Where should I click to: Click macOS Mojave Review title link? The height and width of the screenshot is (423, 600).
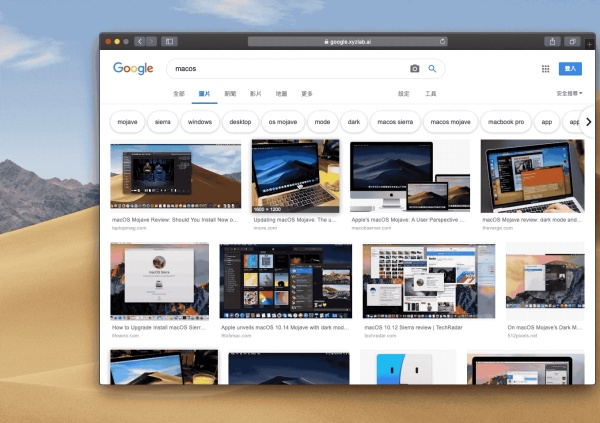175,220
